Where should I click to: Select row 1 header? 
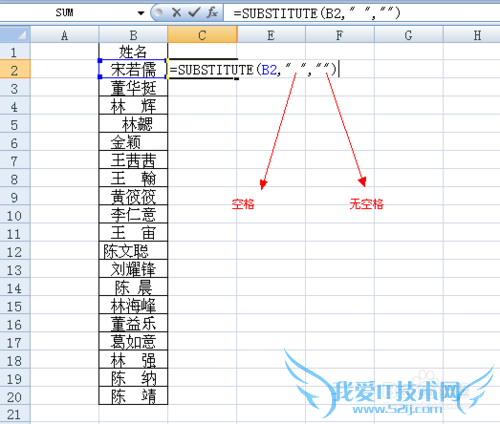(15, 52)
